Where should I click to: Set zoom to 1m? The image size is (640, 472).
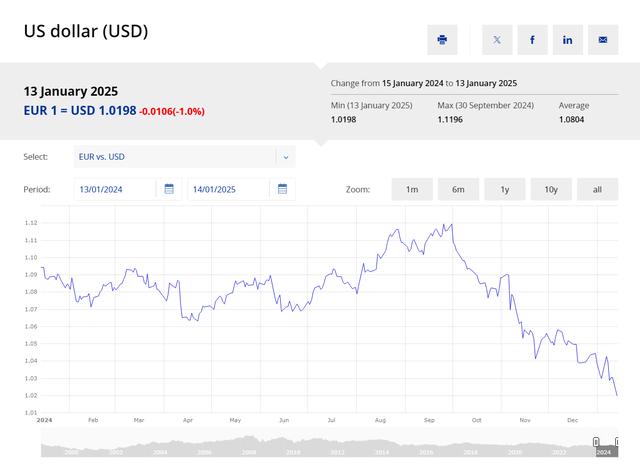point(411,189)
